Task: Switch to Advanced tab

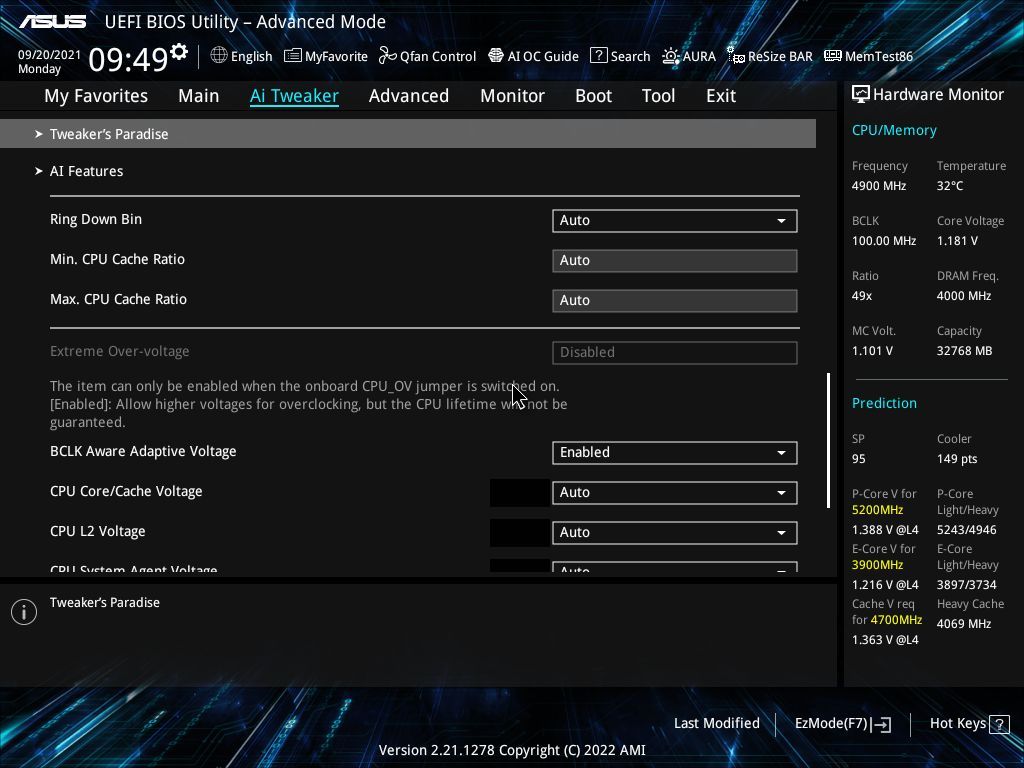Action: 409,96
